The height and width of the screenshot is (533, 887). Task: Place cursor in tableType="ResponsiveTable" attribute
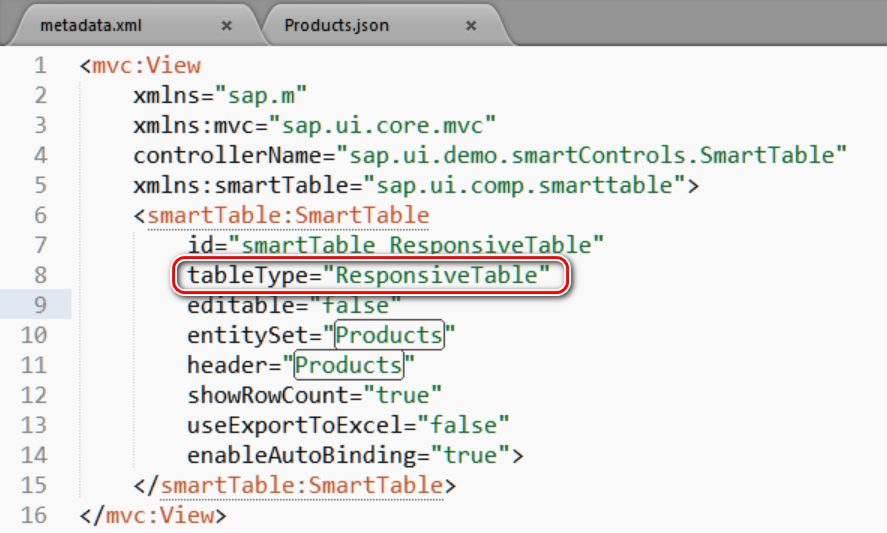[x=368, y=275]
